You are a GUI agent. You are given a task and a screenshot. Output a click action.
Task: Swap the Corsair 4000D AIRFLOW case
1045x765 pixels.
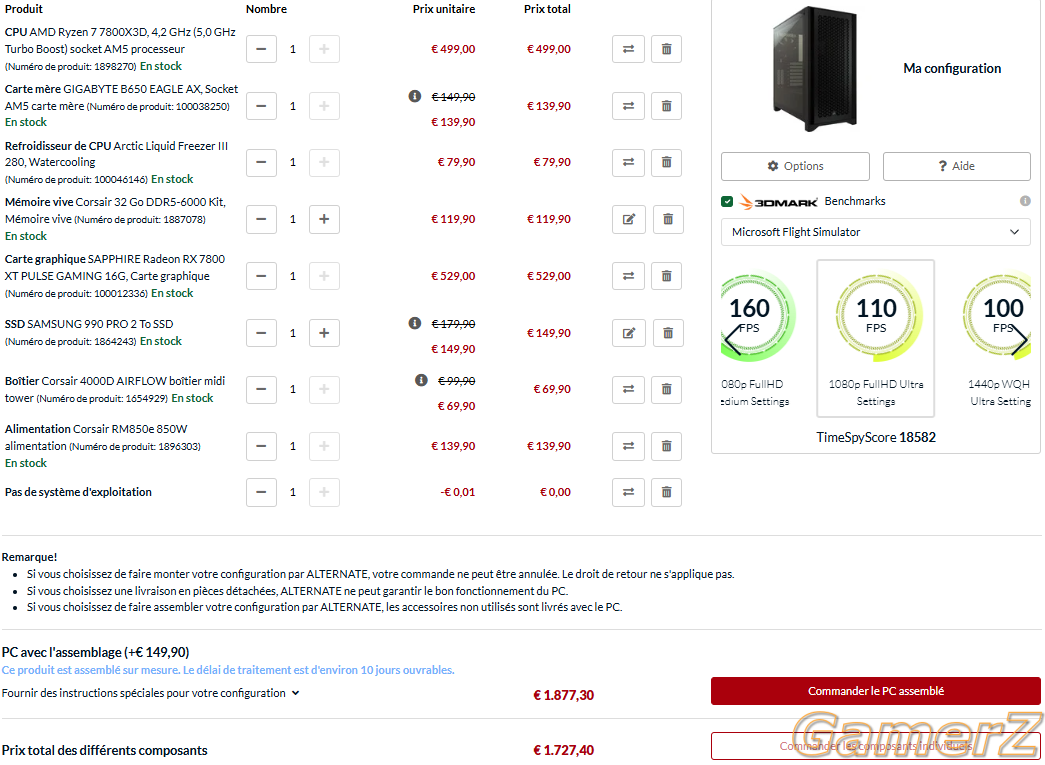coord(628,389)
